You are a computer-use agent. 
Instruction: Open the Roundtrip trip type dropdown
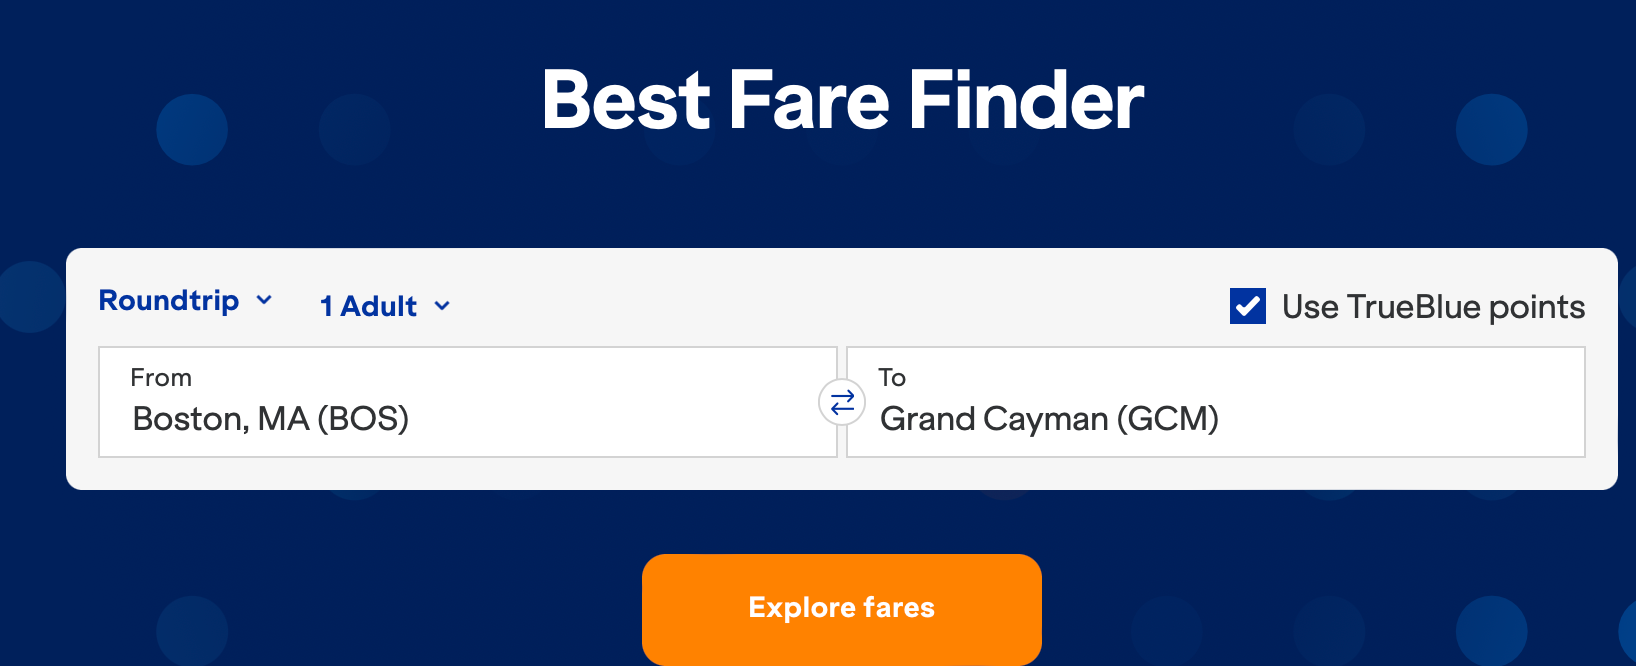point(185,300)
